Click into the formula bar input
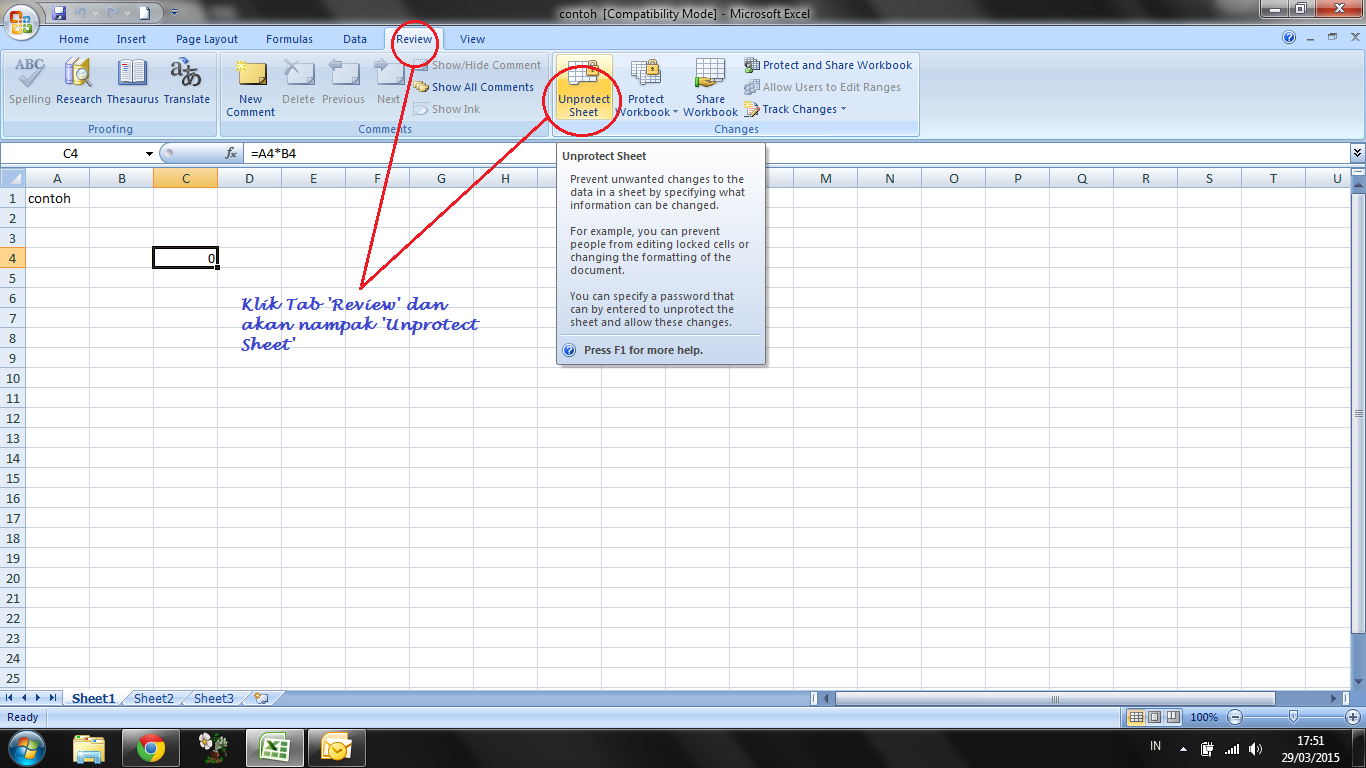The width and height of the screenshot is (1366, 768). [x=796, y=153]
